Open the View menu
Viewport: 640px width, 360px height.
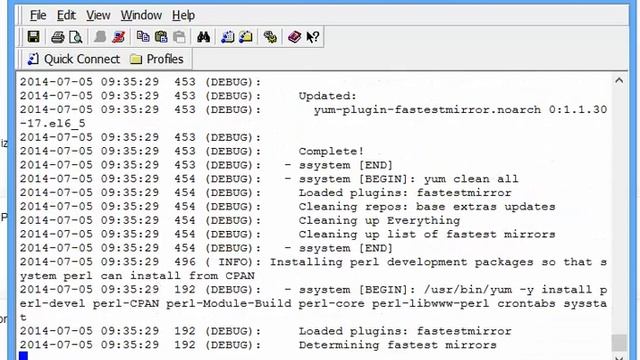point(98,16)
